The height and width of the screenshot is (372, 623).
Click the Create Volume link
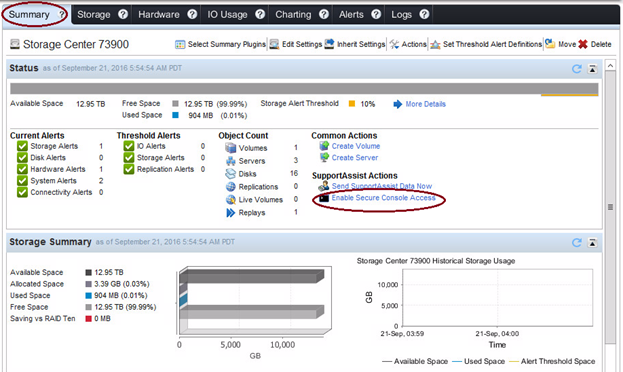(356, 146)
